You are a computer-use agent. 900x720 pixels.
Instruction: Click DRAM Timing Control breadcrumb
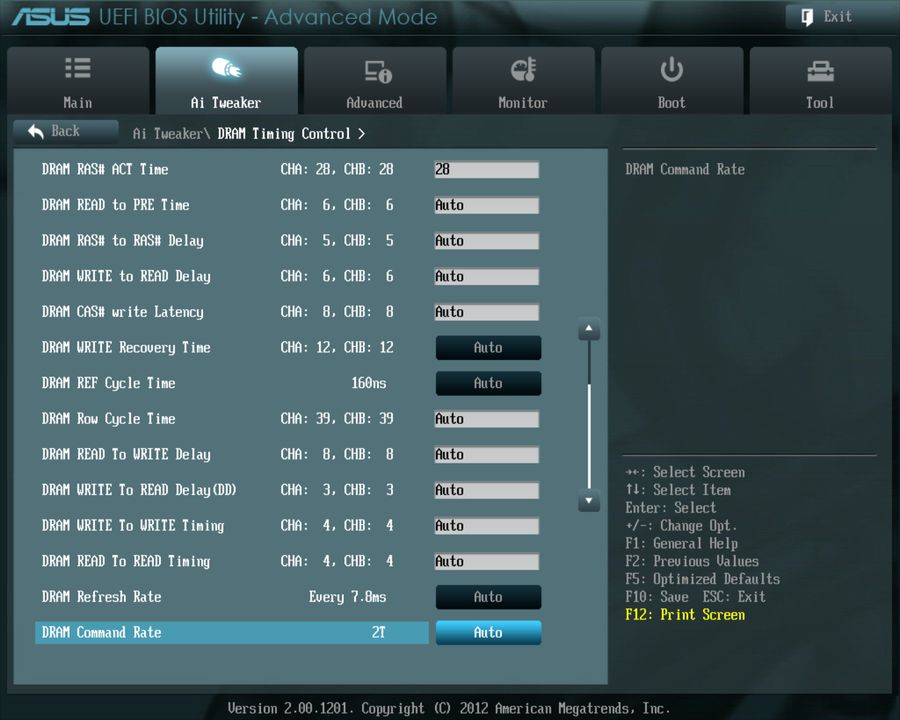coord(284,134)
